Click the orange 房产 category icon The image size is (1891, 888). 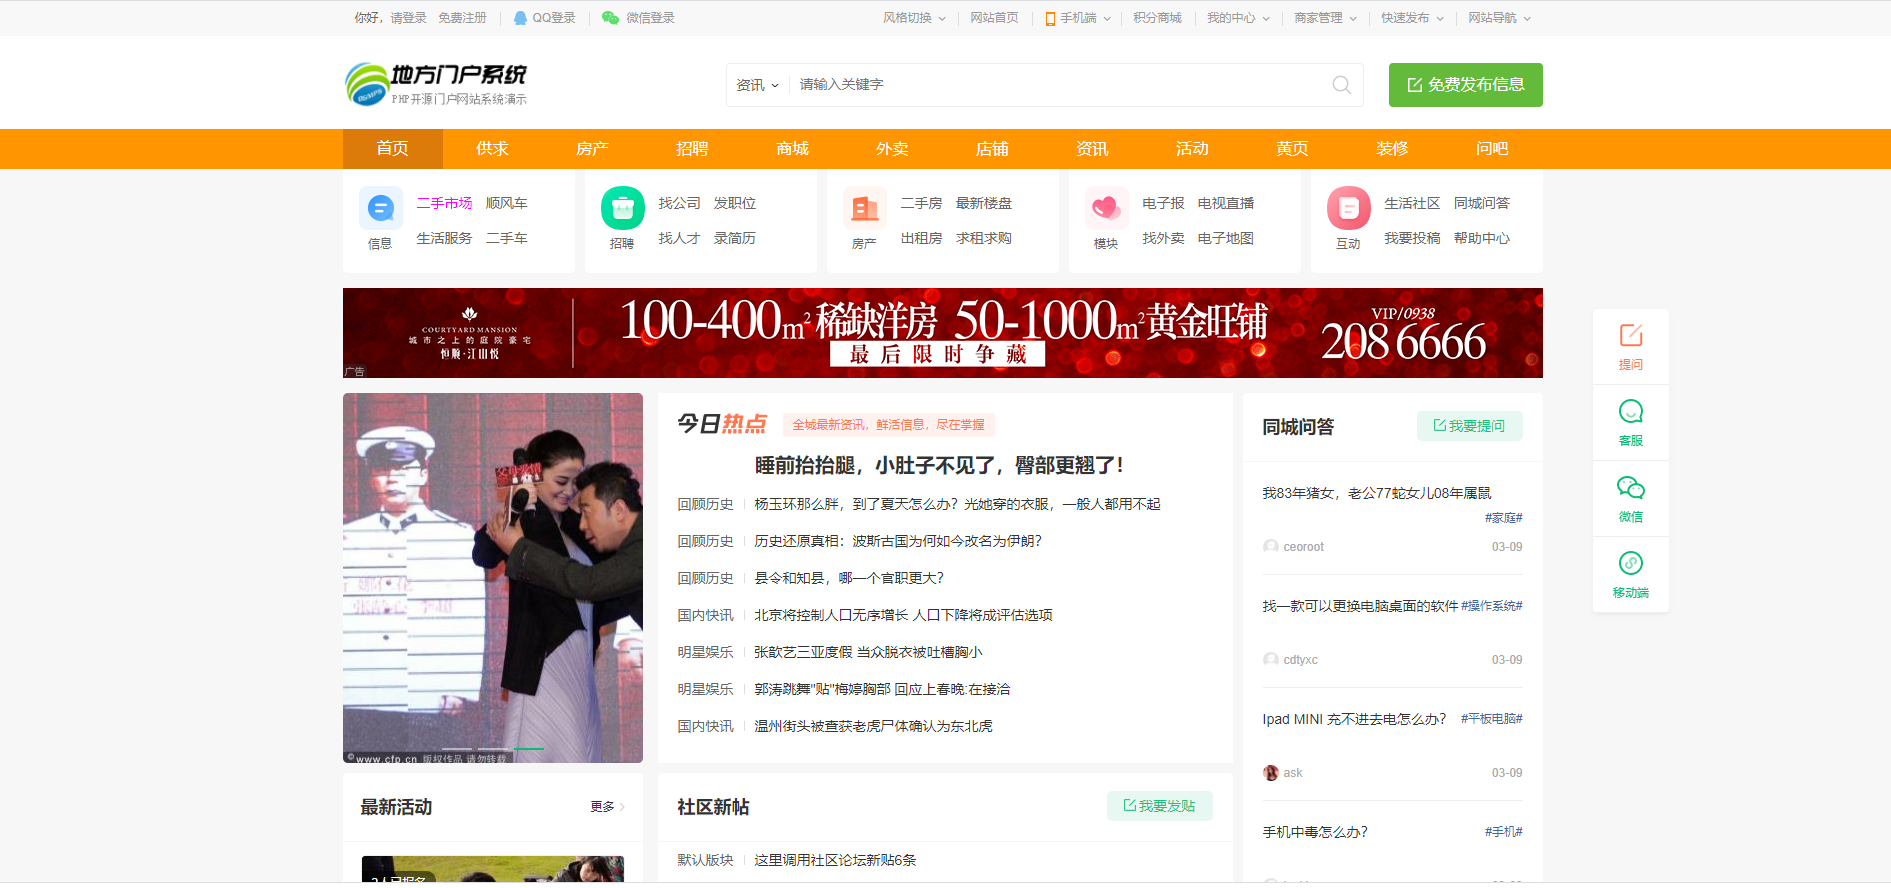pos(864,208)
